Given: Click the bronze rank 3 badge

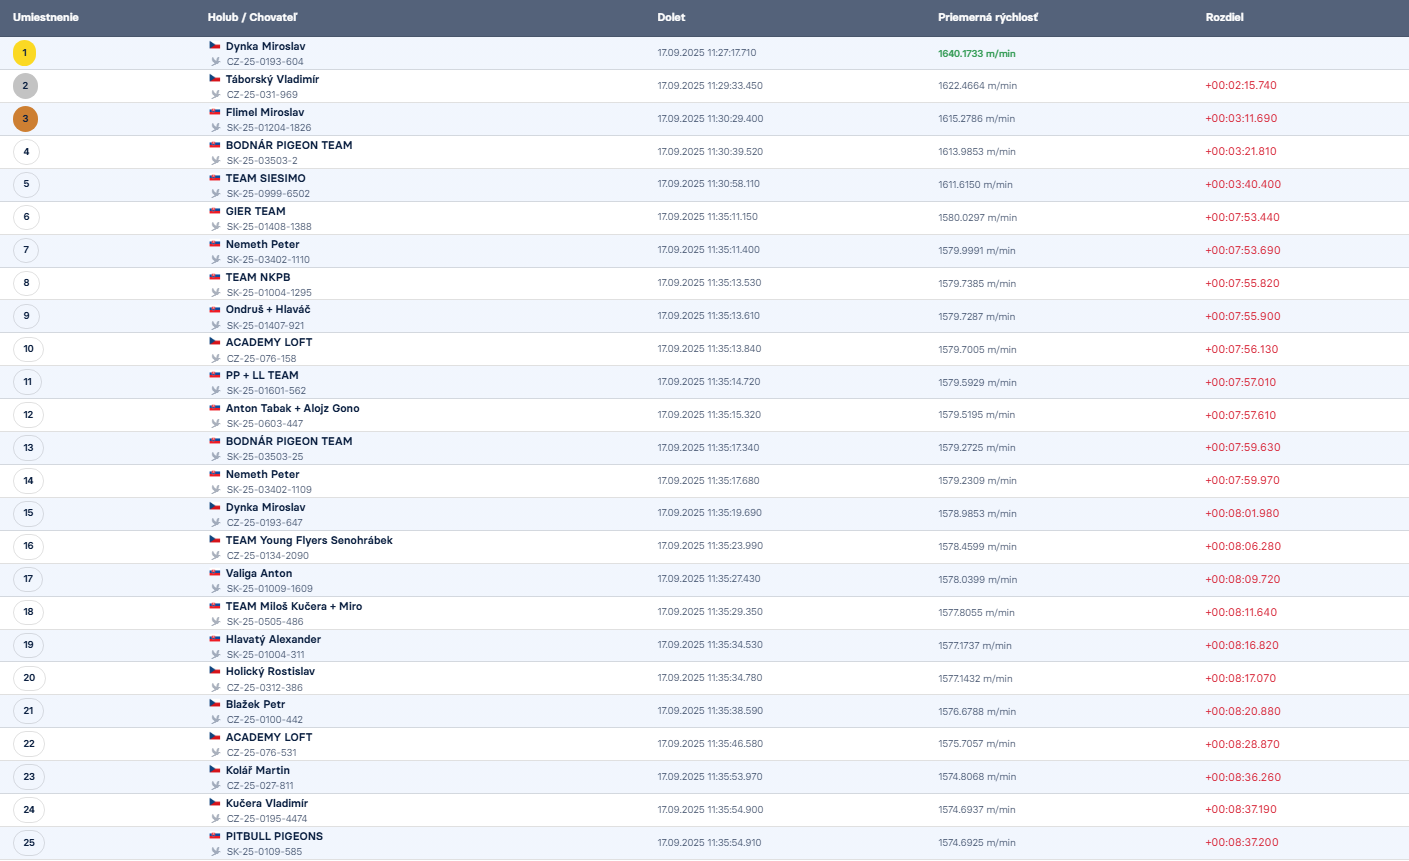Looking at the screenshot, I should (x=25, y=119).
